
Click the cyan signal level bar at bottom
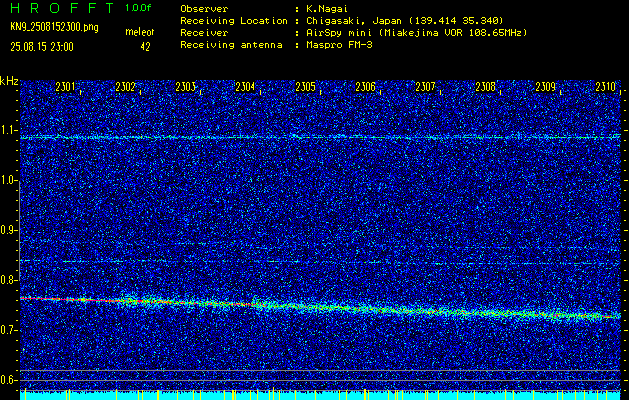(321, 396)
